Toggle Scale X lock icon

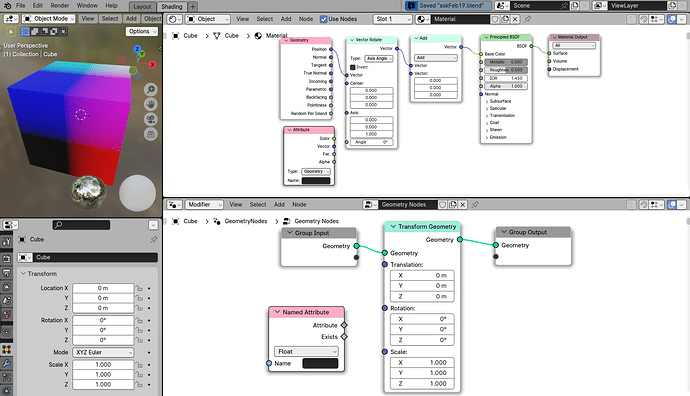pos(139,365)
